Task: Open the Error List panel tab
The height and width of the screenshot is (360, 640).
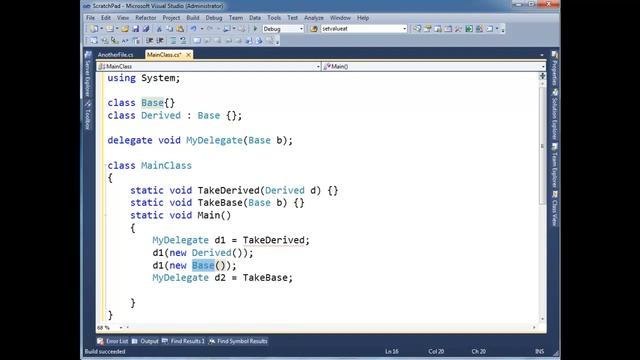Action: pyautogui.click(x=113, y=341)
